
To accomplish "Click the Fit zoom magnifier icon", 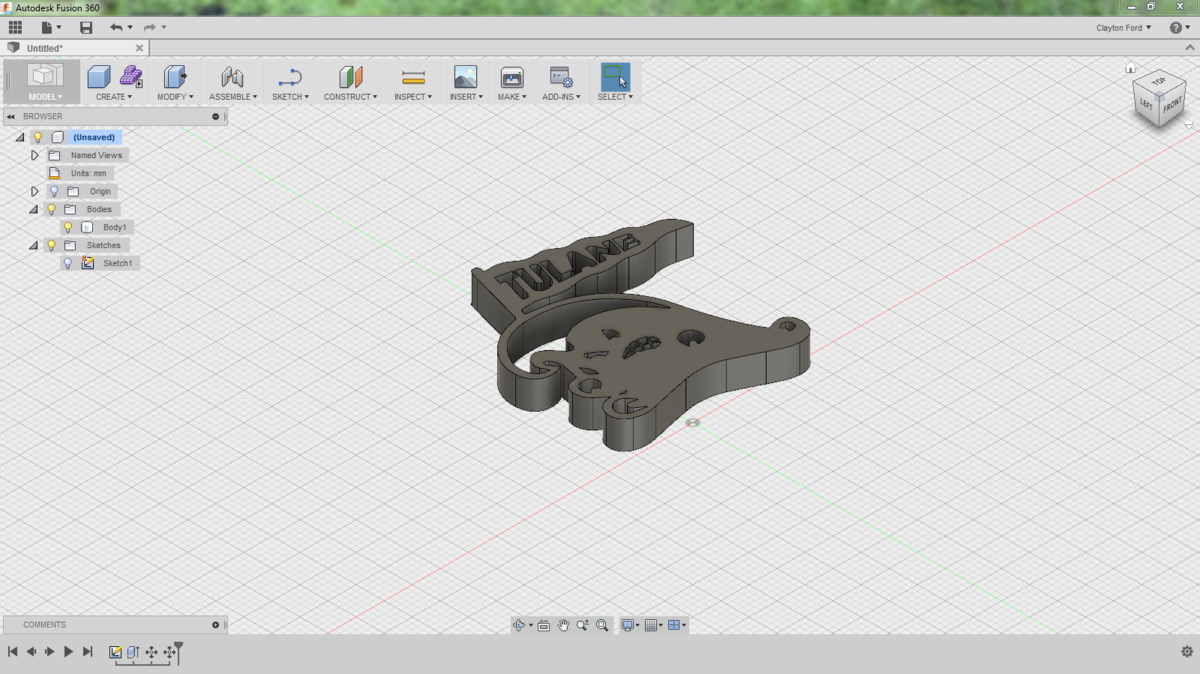I will point(602,625).
